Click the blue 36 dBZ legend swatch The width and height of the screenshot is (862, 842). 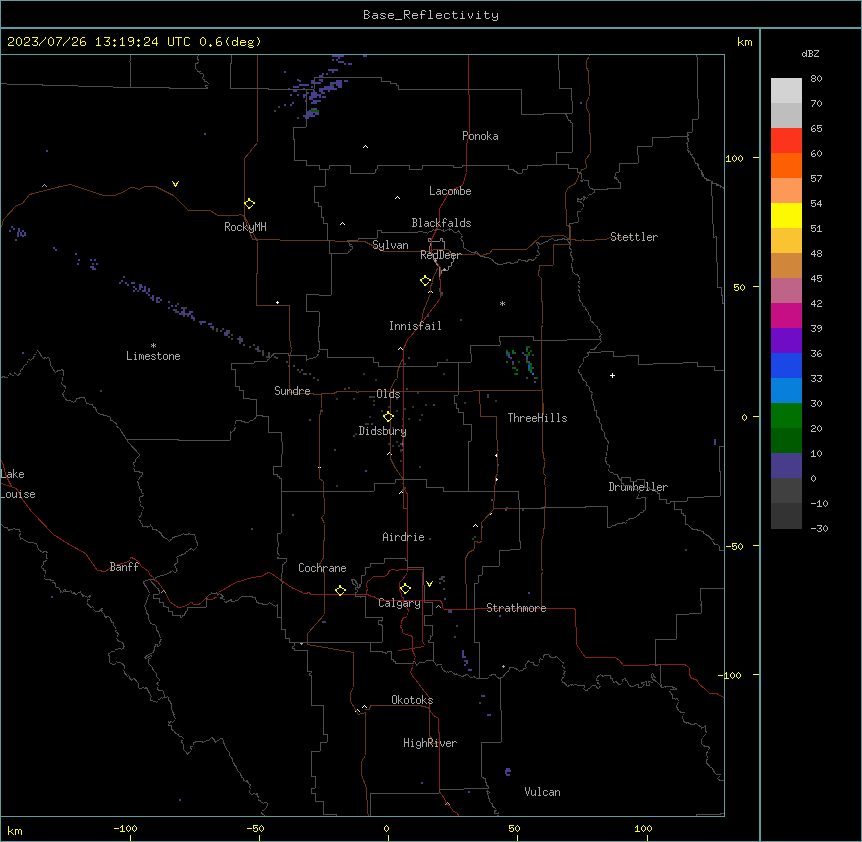click(x=786, y=365)
